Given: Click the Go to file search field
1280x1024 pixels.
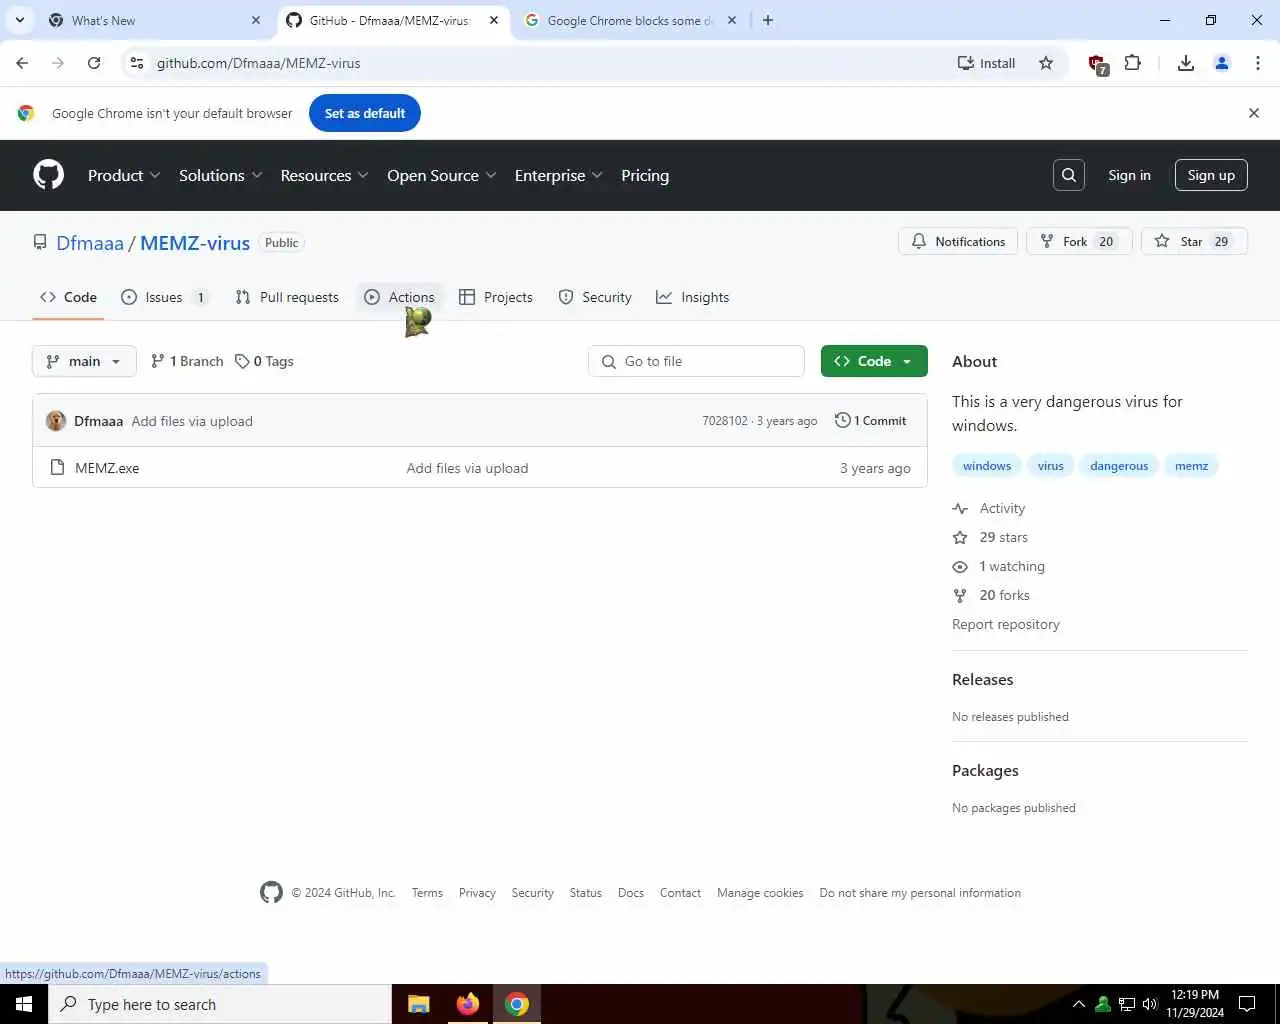Looking at the screenshot, I should pos(696,361).
